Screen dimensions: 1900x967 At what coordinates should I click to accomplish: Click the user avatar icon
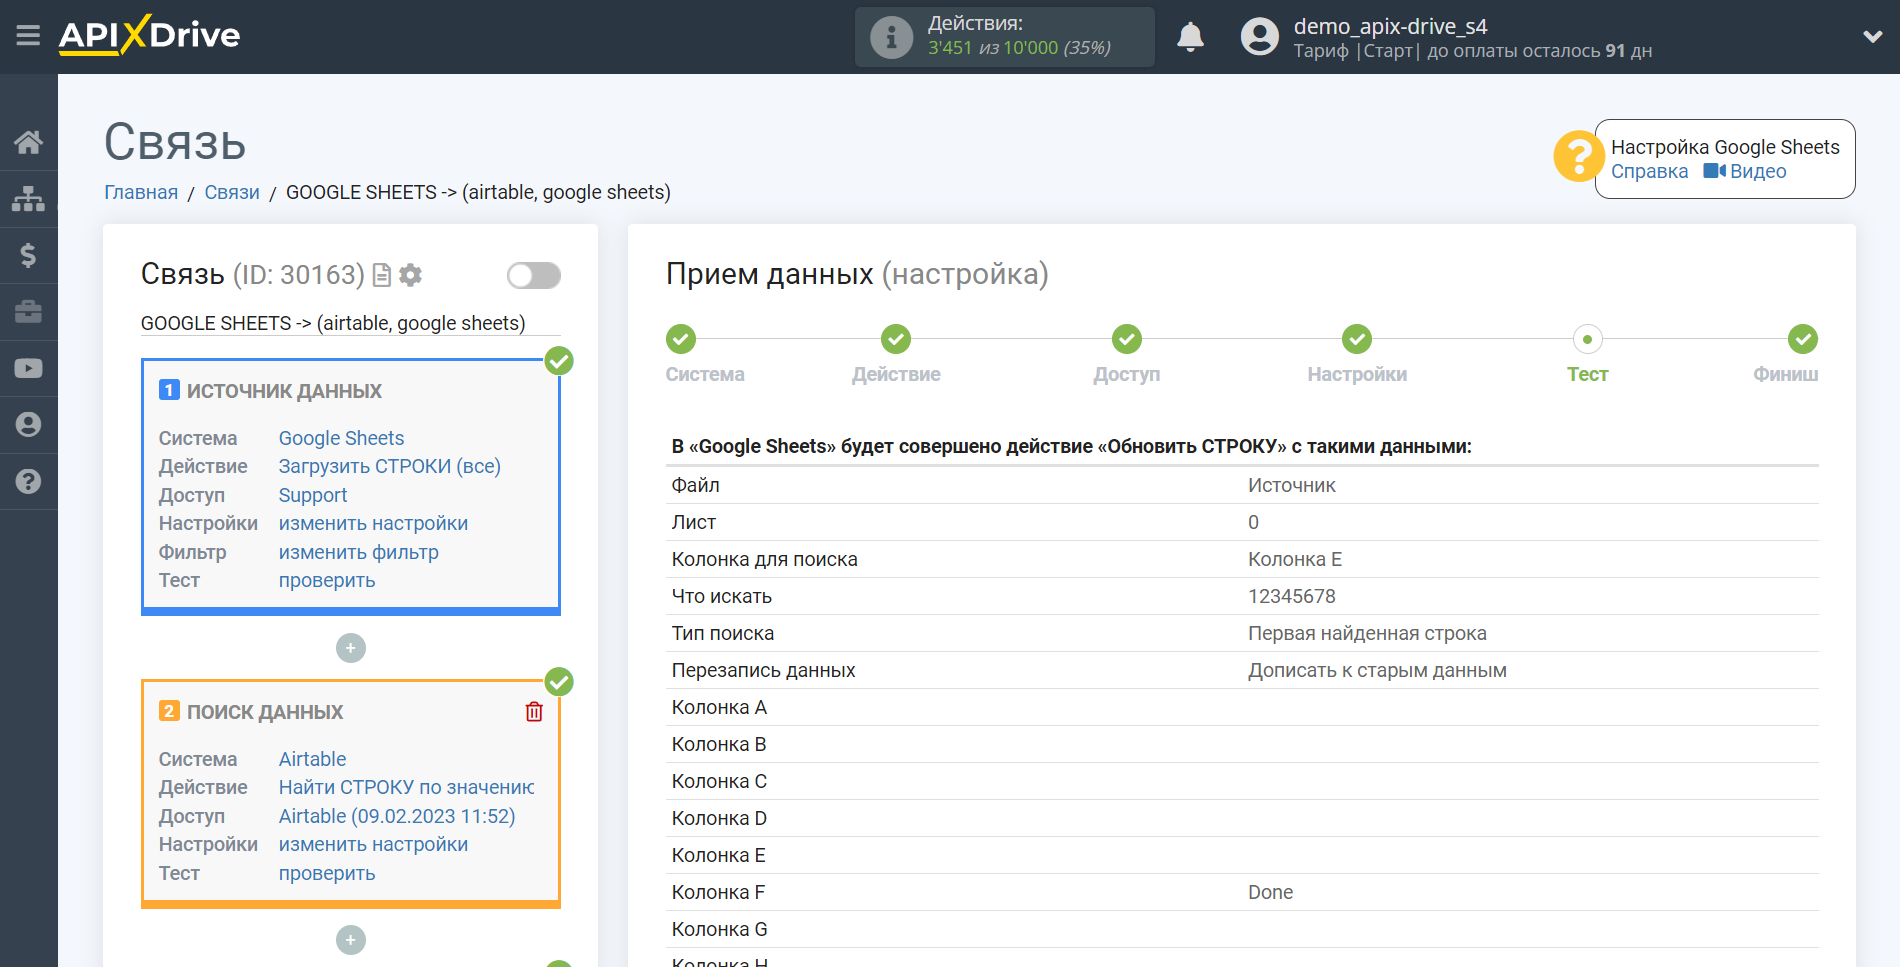[1260, 37]
